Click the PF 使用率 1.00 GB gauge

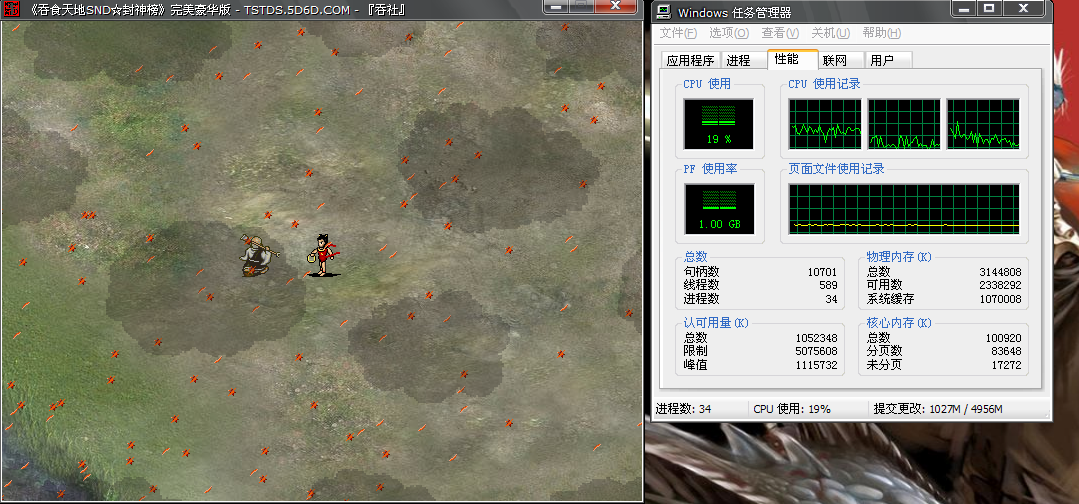click(x=718, y=209)
